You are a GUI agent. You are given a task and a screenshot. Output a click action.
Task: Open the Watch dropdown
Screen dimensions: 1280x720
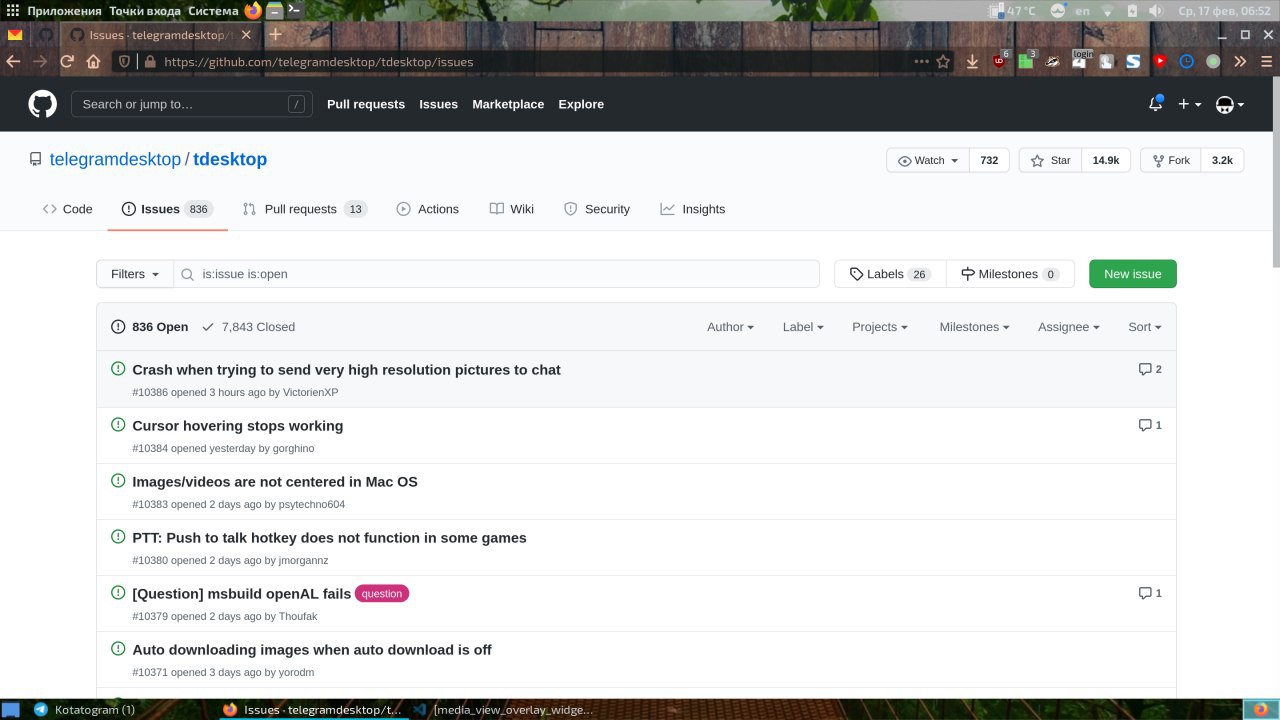[x=928, y=160]
